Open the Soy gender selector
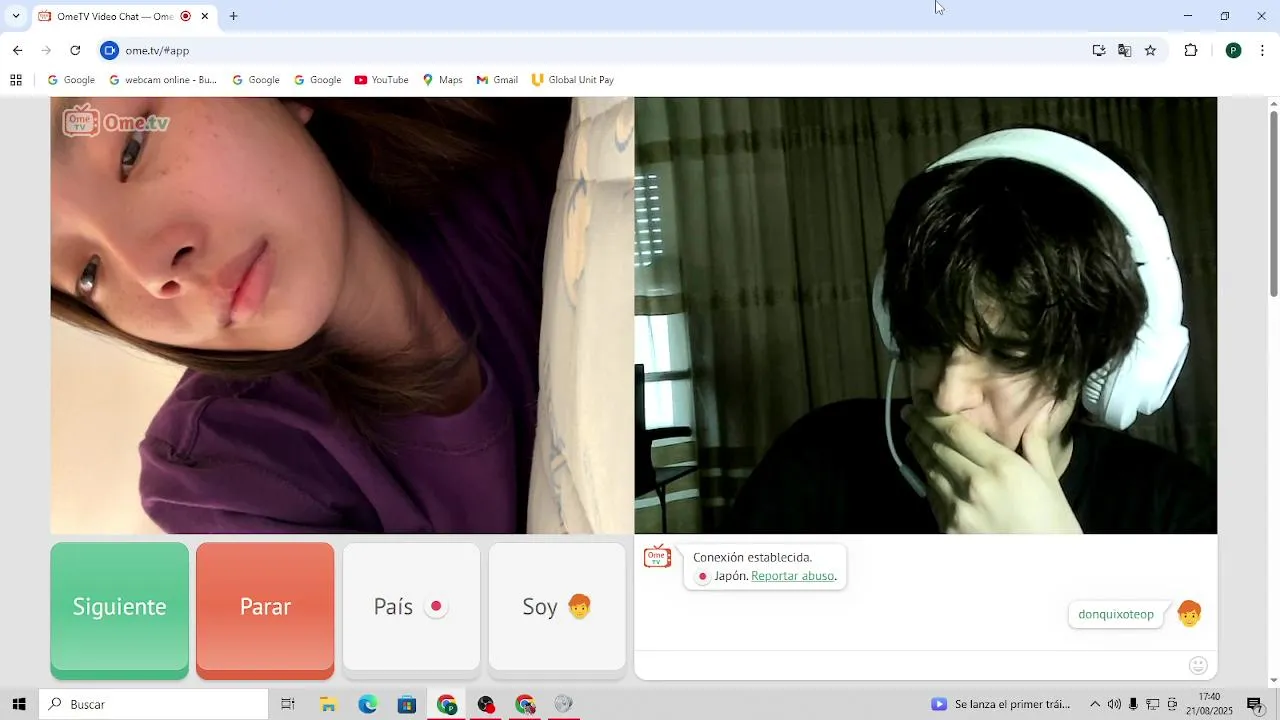This screenshot has width=1280, height=720. (557, 607)
